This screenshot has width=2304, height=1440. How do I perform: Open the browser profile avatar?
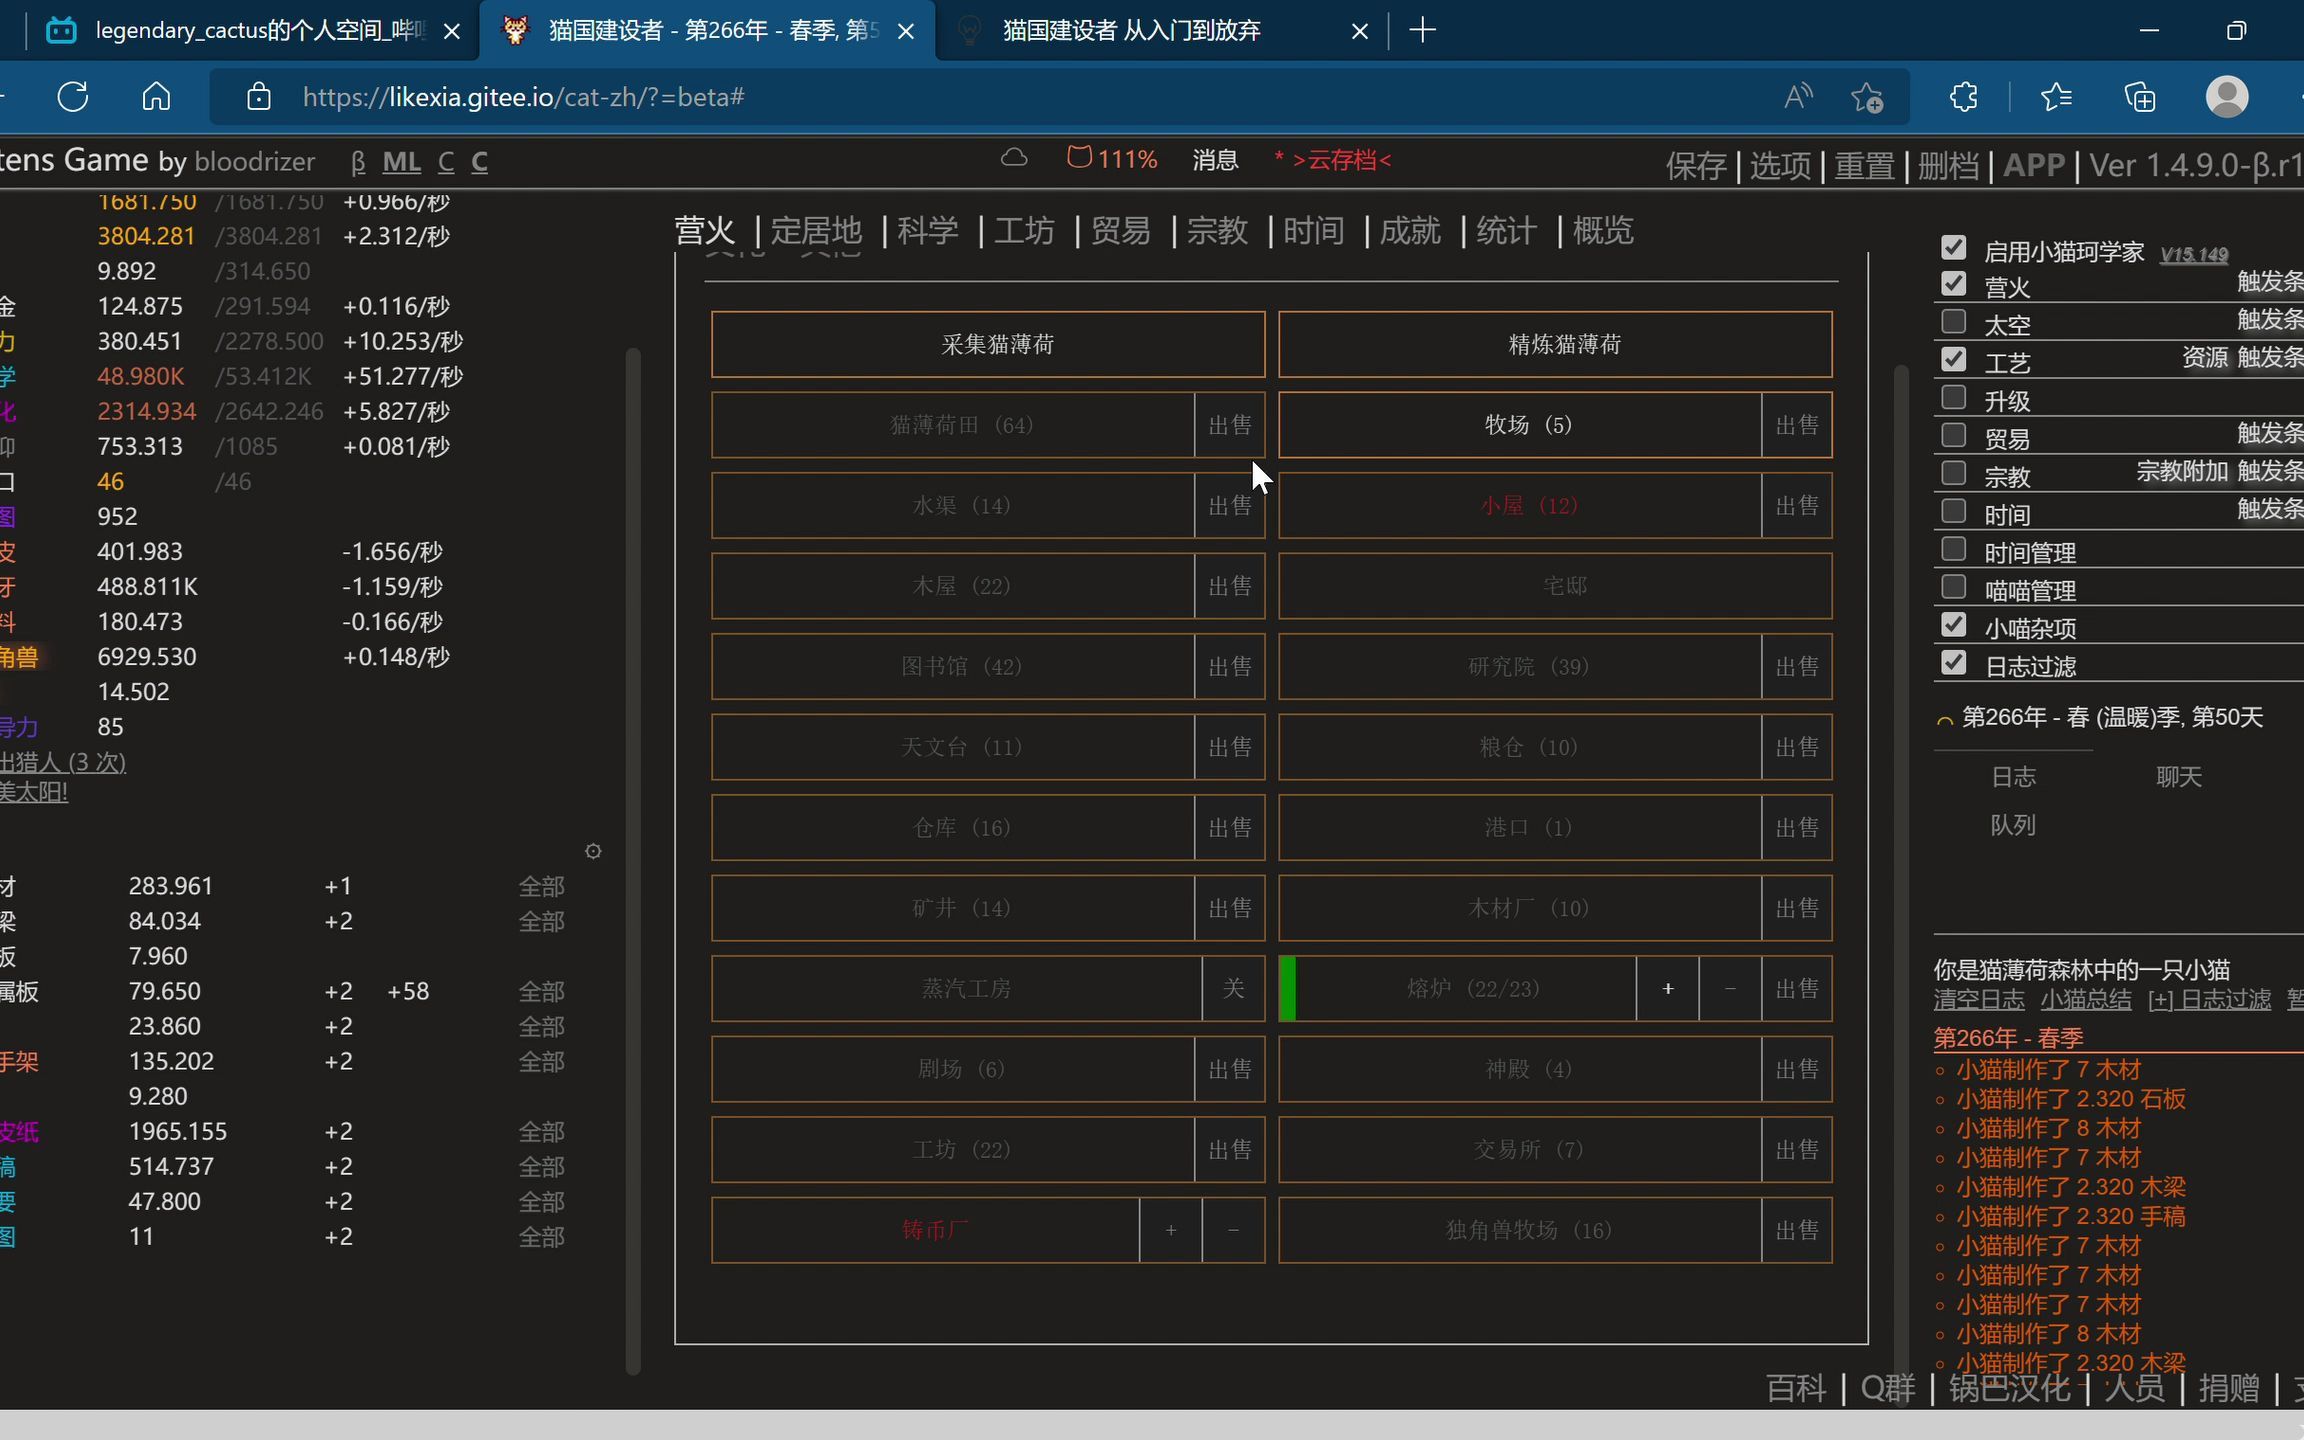pos(2227,97)
